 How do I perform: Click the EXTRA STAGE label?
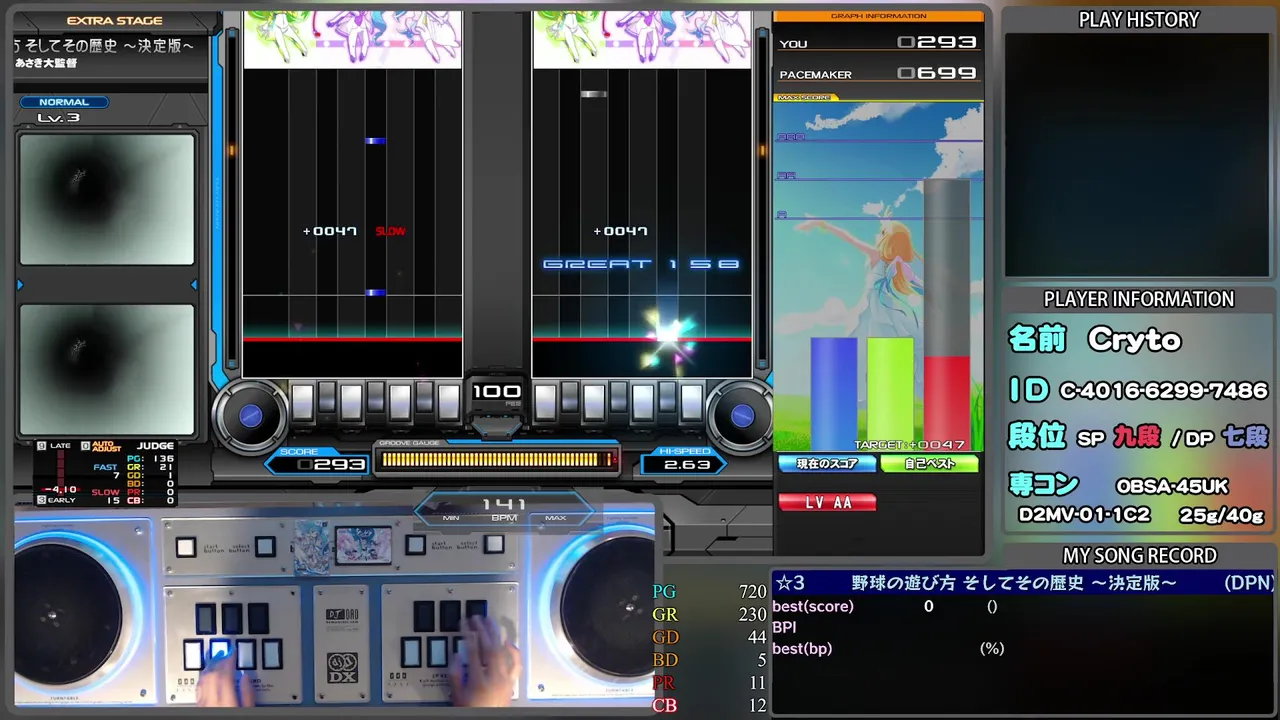(x=115, y=21)
